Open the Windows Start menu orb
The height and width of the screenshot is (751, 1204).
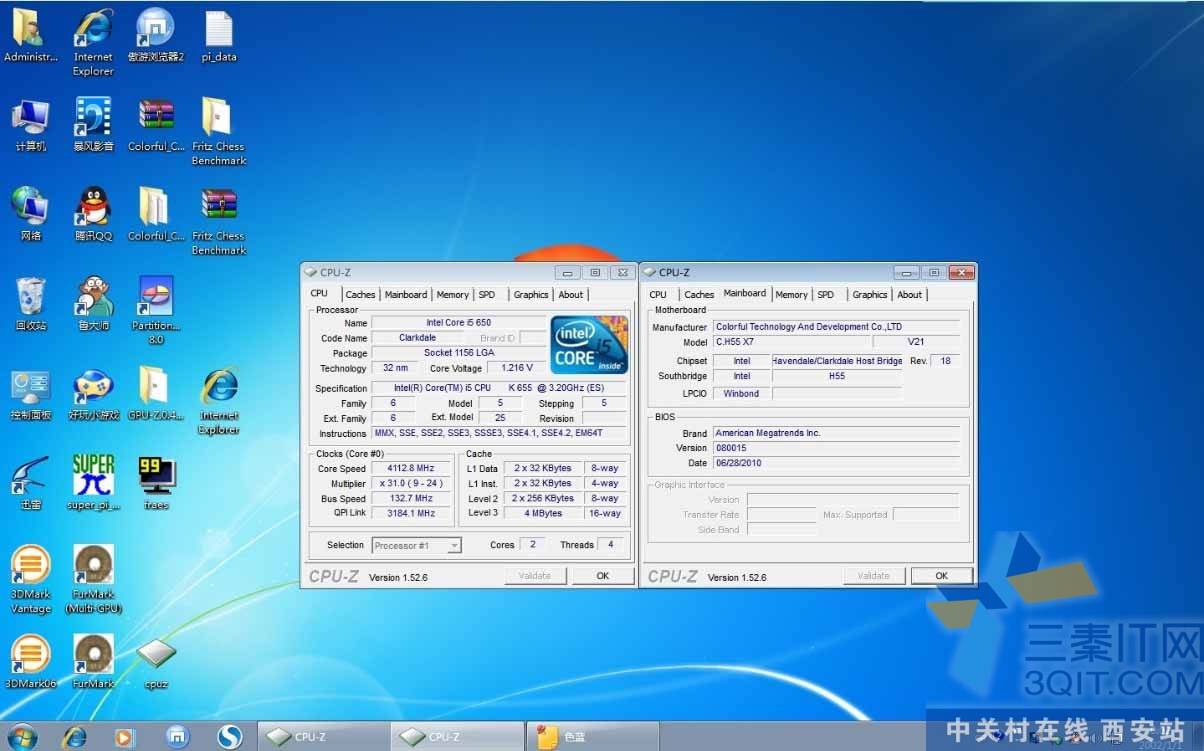[x=22, y=736]
